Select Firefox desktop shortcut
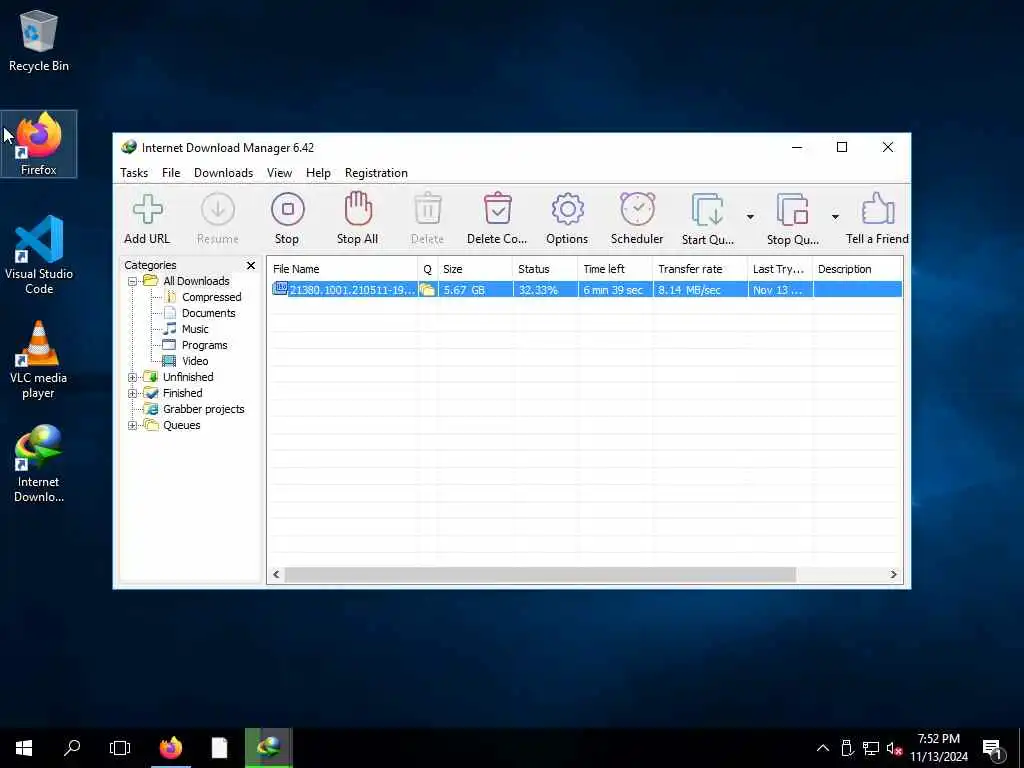The height and width of the screenshot is (768, 1024). click(39, 144)
